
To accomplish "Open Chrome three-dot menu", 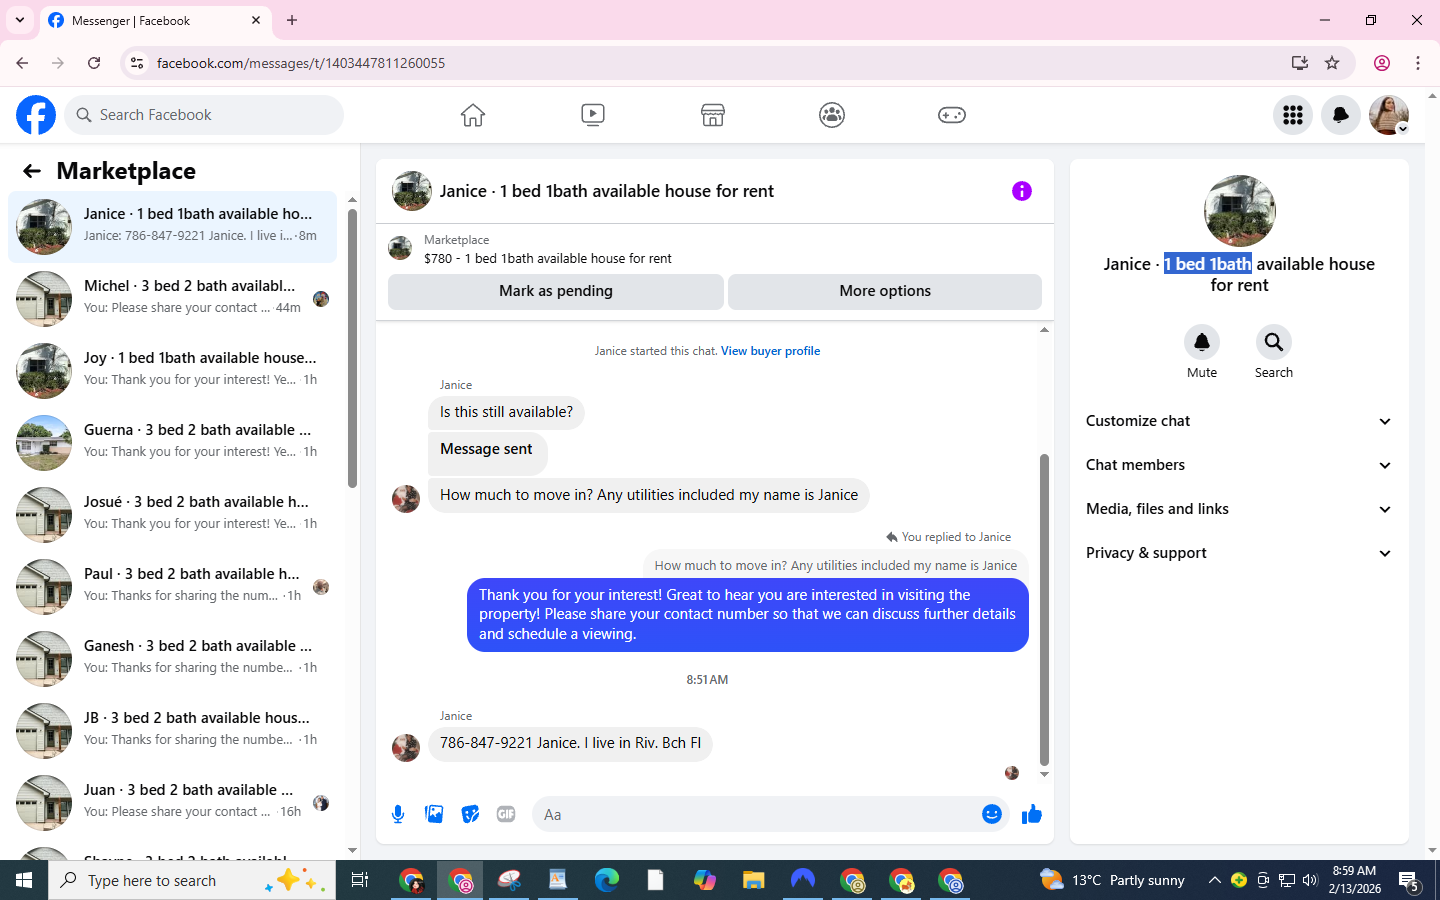I will click(x=1418, y=63).
